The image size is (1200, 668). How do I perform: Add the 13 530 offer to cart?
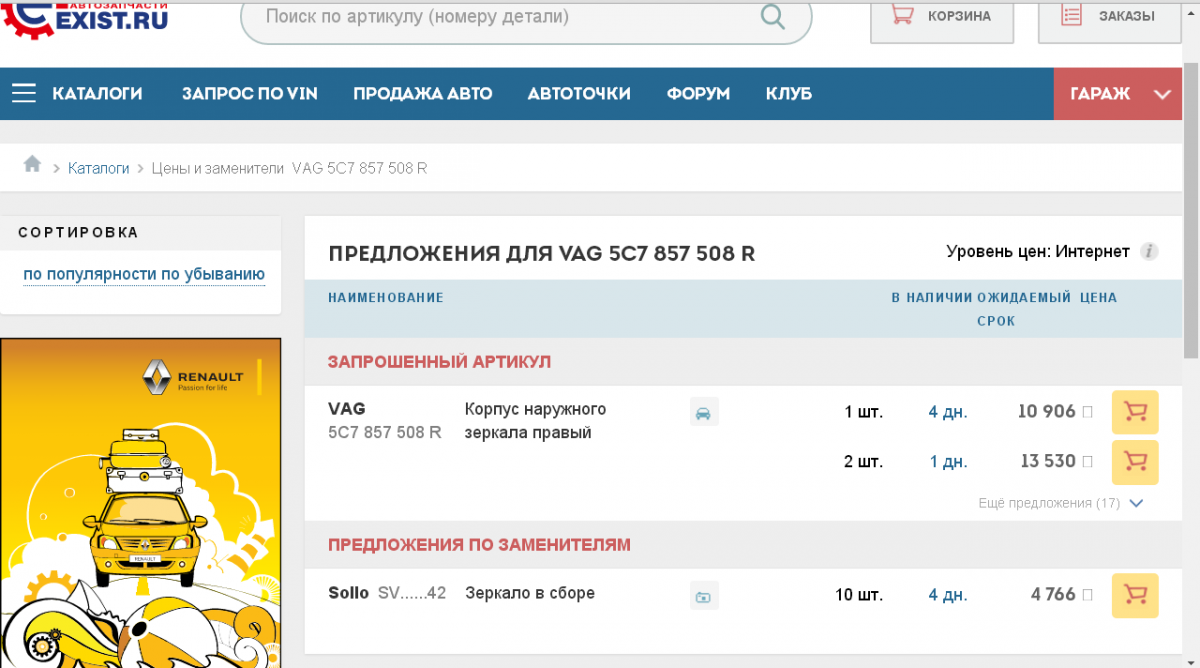coord(1135,462)
